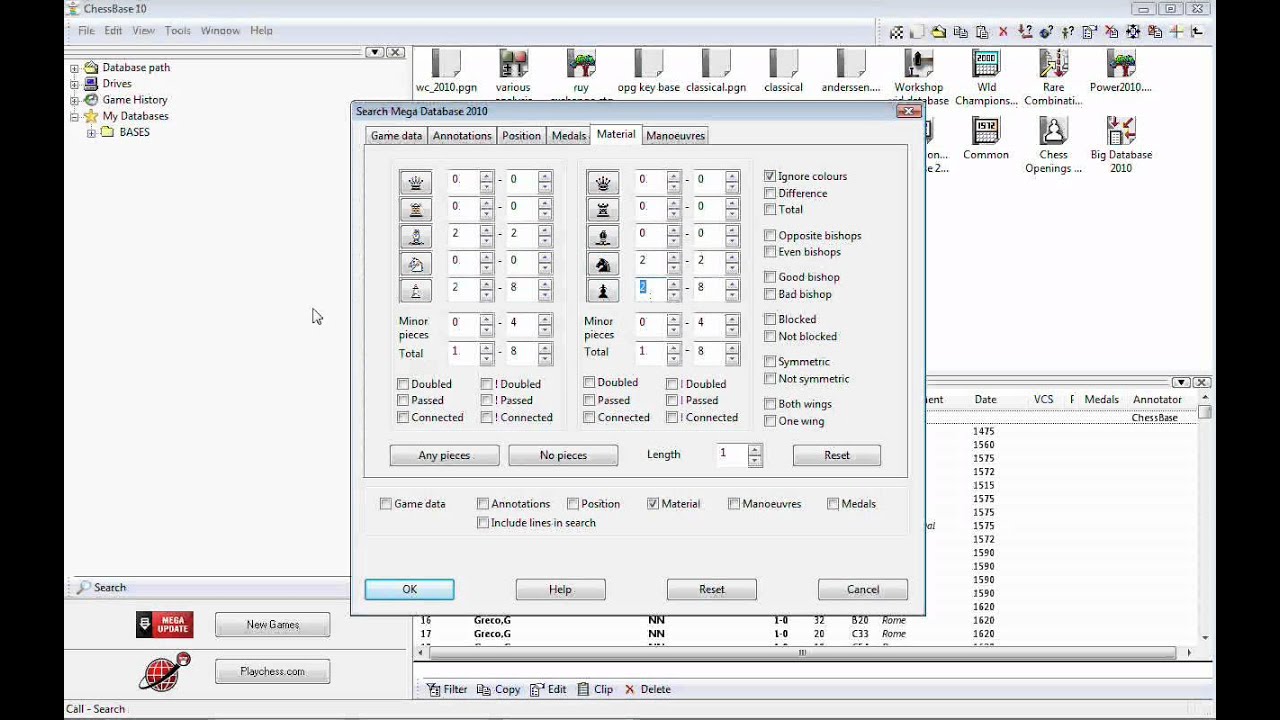Click the Help button in the dialog
The height and width of the screenshot is (720, 1280).
(560, 589)
